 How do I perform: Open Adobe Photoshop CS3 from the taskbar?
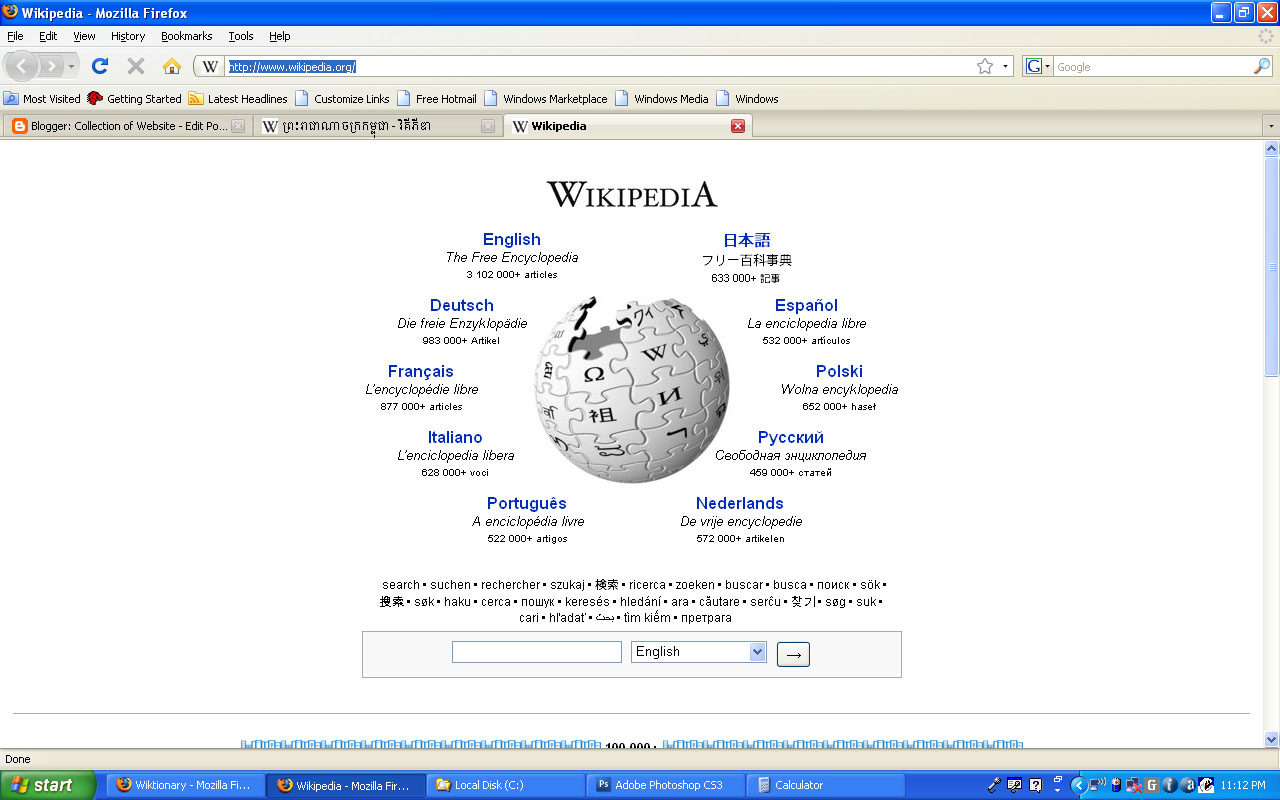[x=665, y=785]
